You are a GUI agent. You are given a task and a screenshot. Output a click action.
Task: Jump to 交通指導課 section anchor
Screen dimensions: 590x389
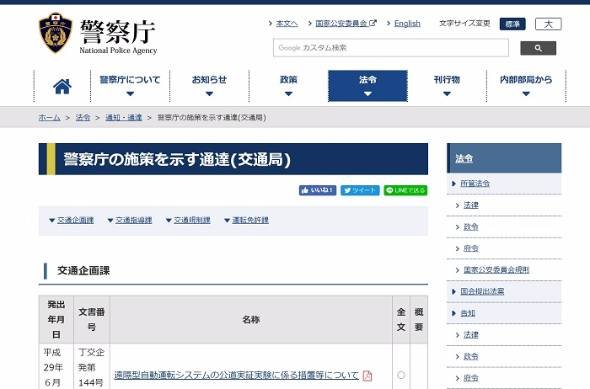click(134, 220)
